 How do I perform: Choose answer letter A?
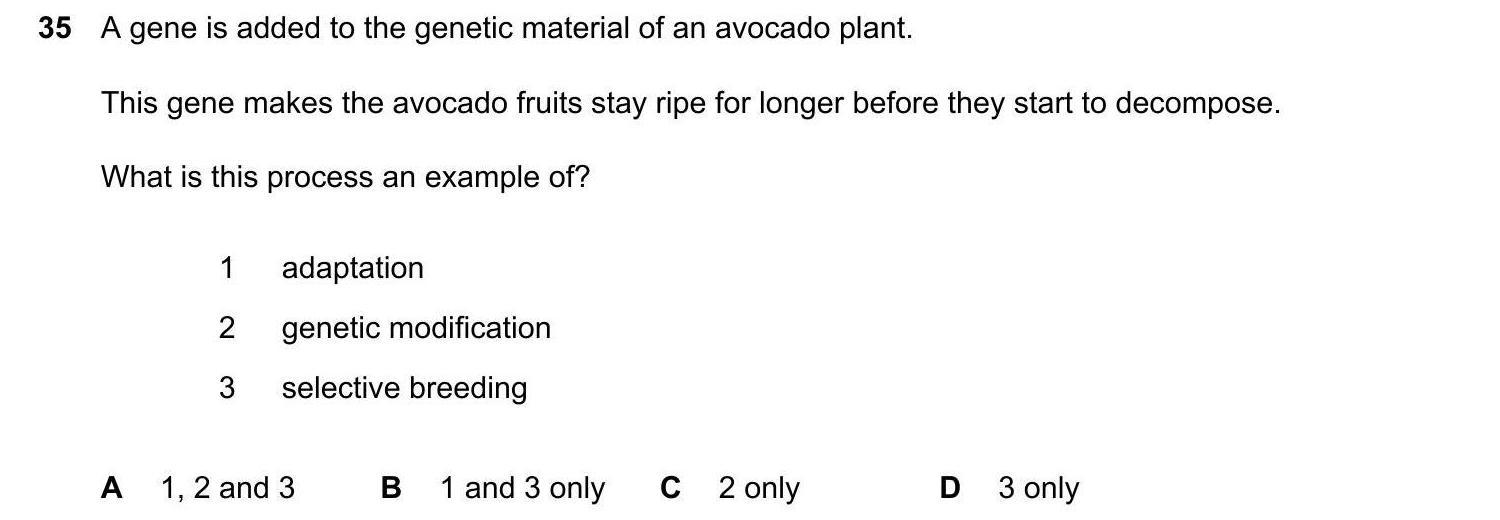tap(112, 488)
